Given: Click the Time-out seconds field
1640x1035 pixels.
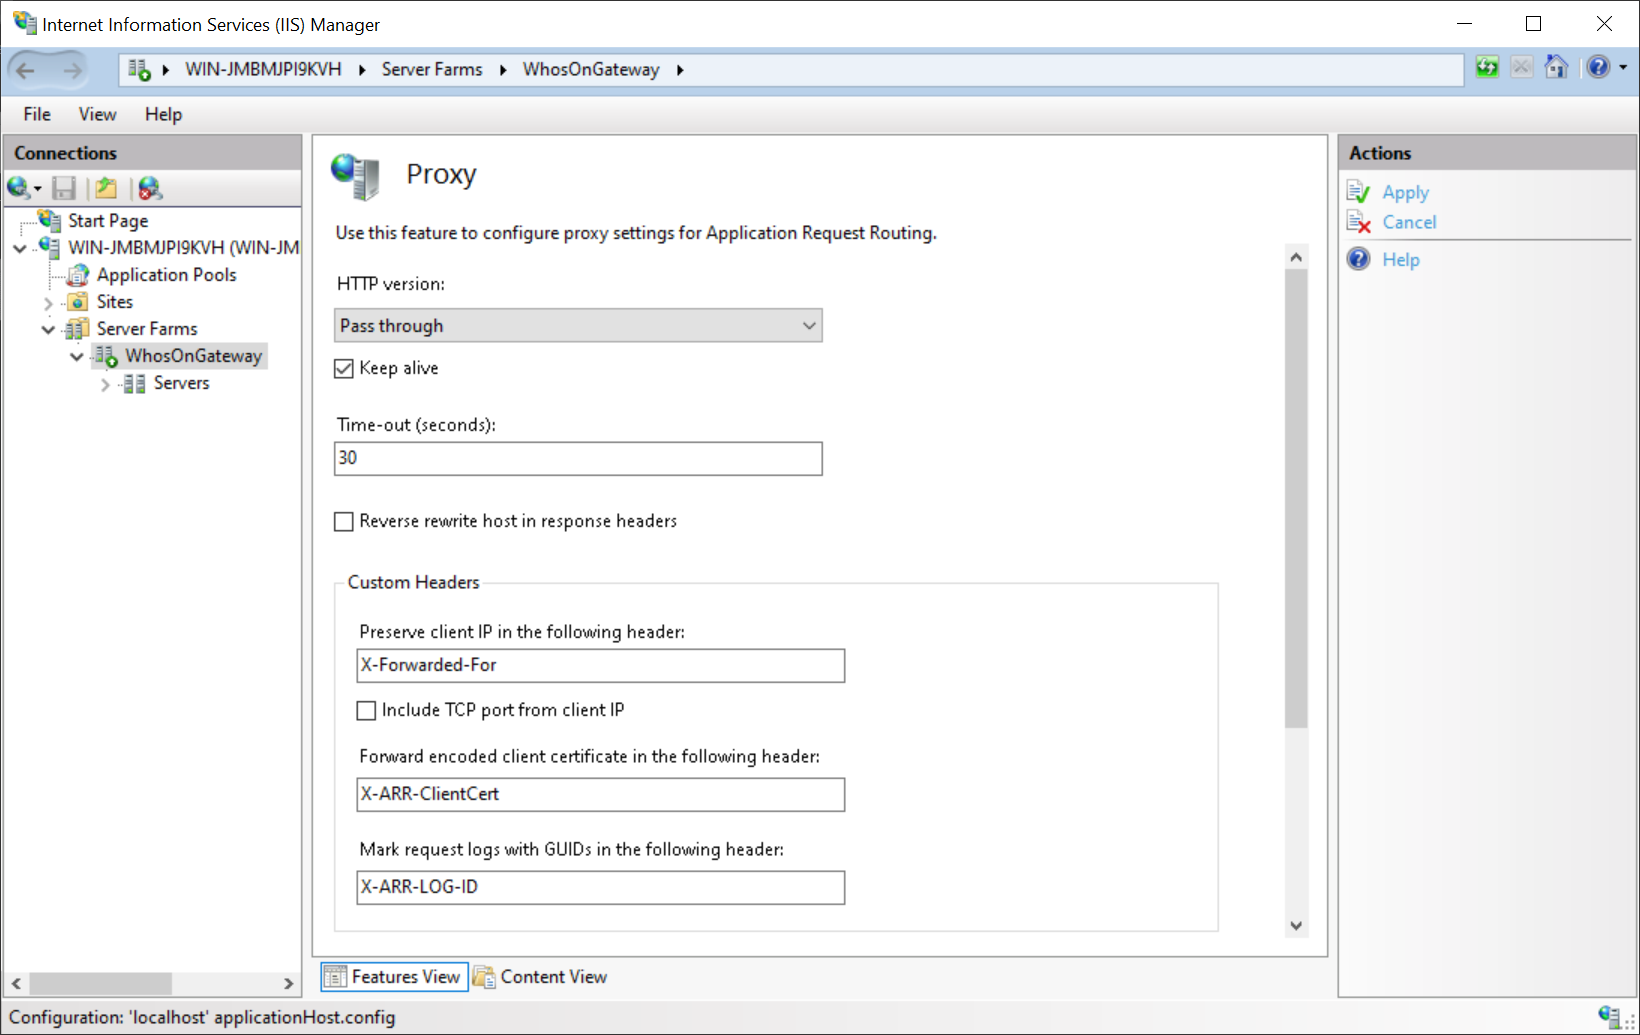Looking at the screenshot, I should (x=578, y=459).
